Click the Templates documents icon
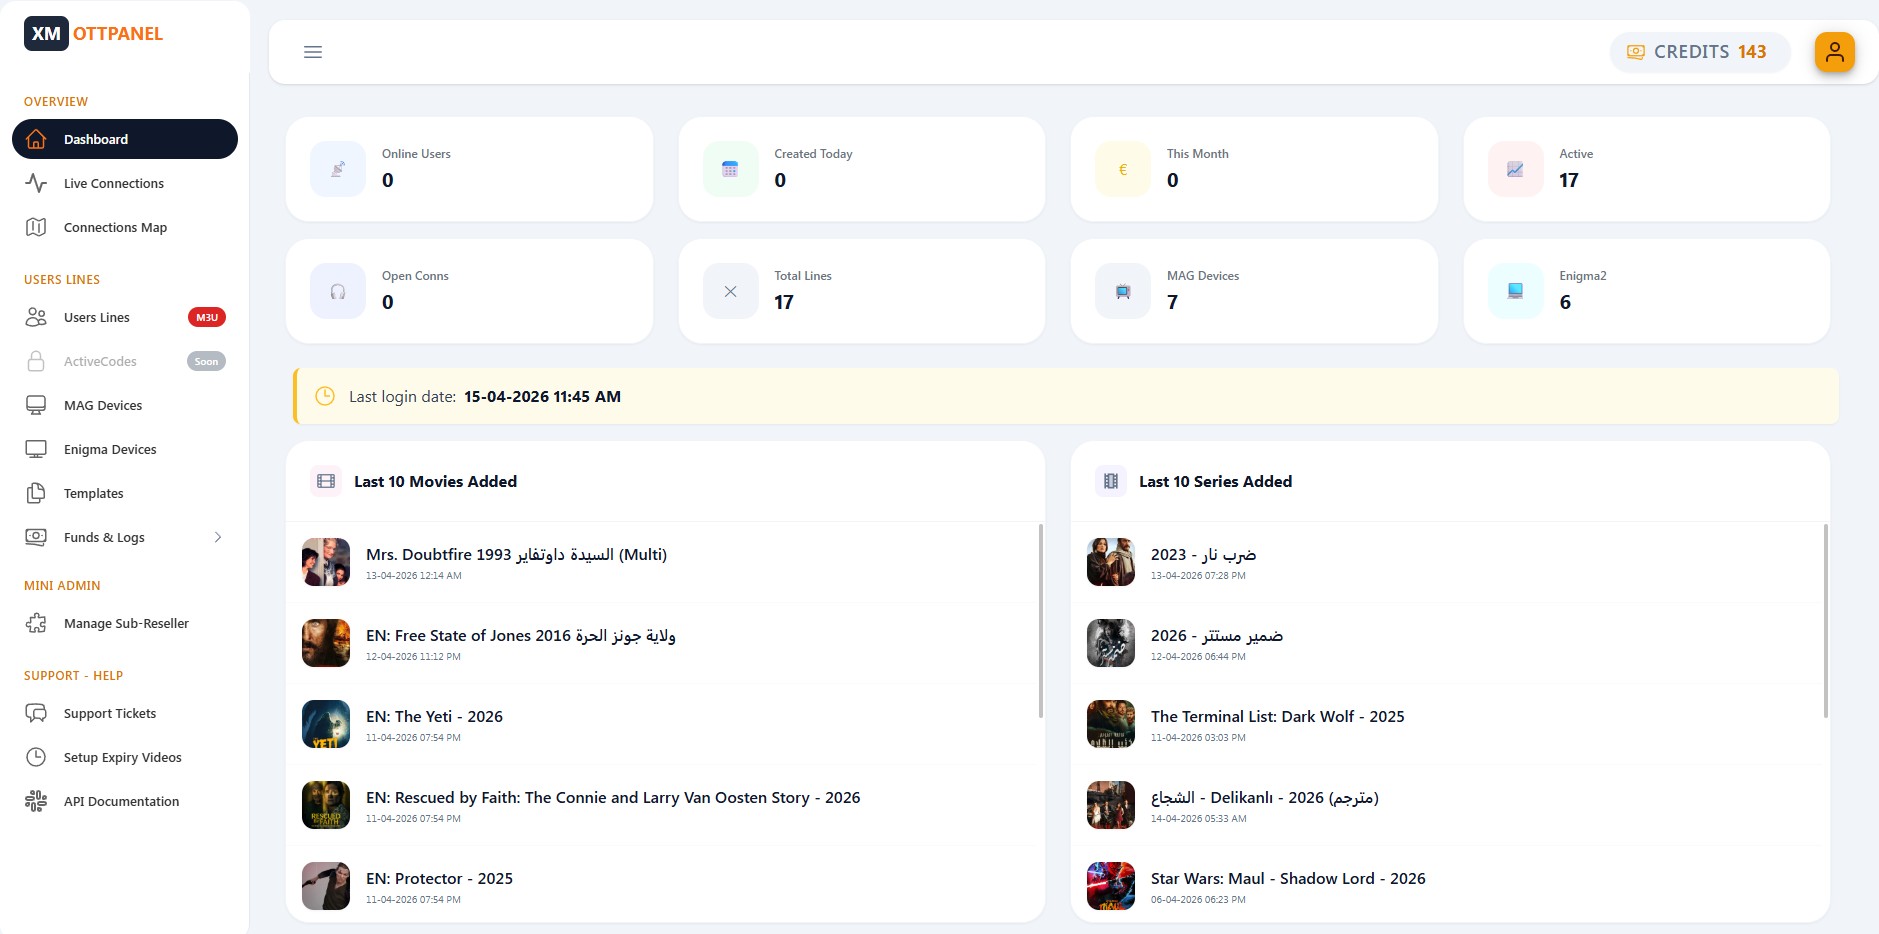The height and width of the screenshot is (934, 1879). pyautogui.click(x=36, y=493)
